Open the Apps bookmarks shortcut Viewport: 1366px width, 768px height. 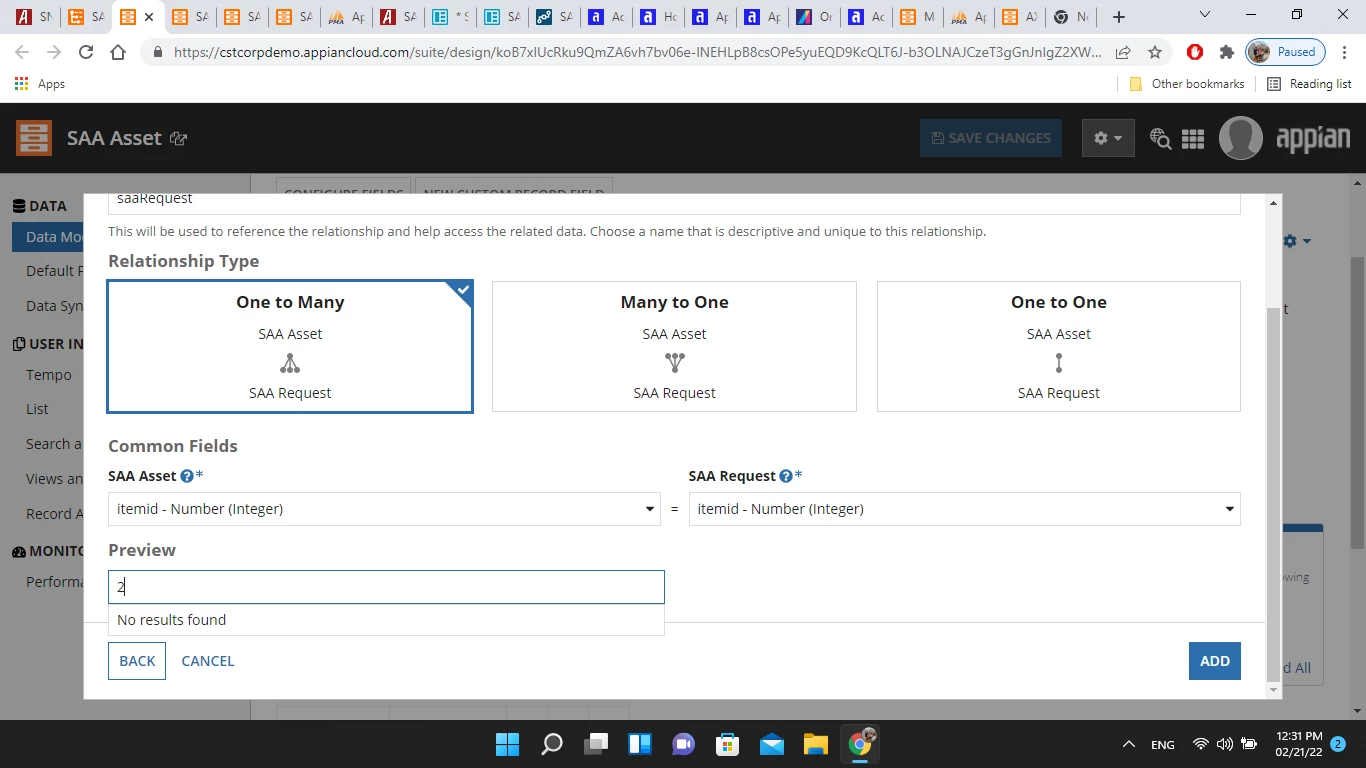pos(40,84)
